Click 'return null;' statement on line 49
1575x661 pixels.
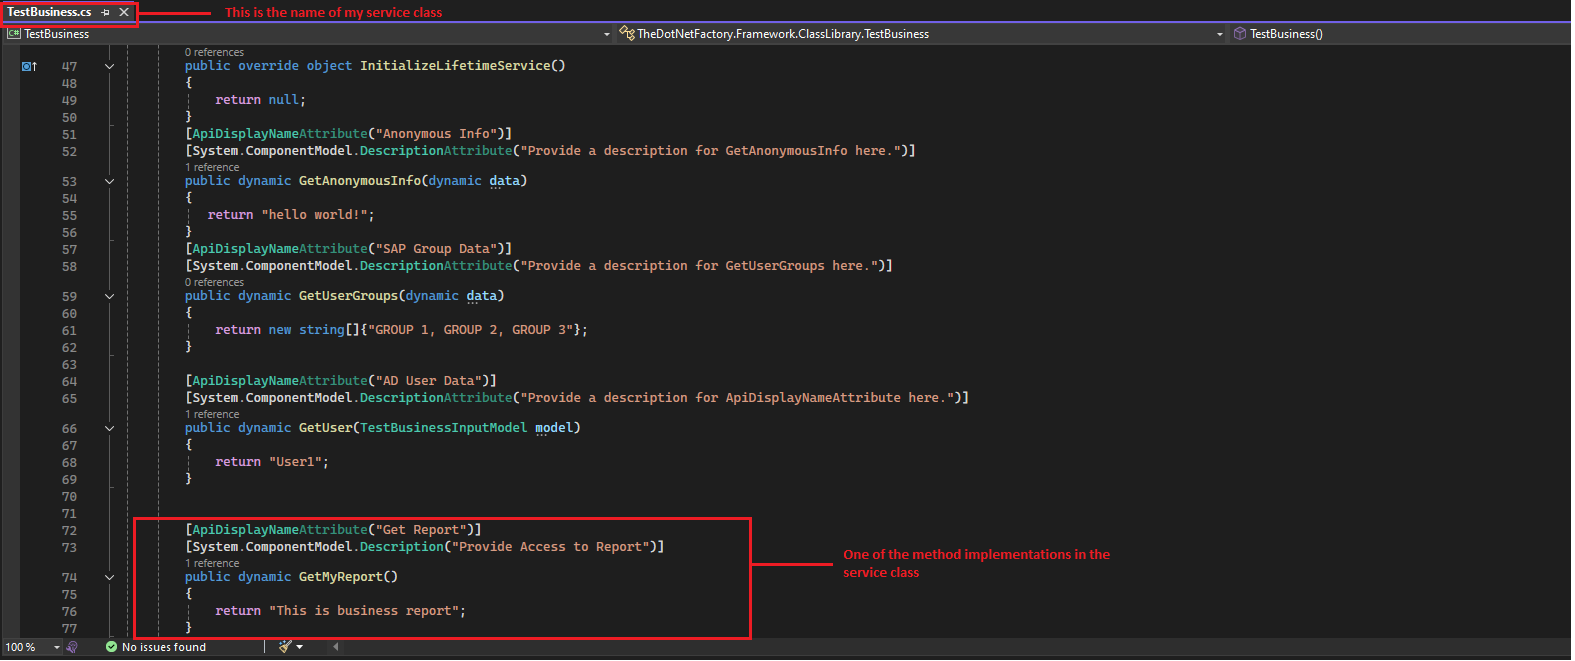[x=261, y=100]
